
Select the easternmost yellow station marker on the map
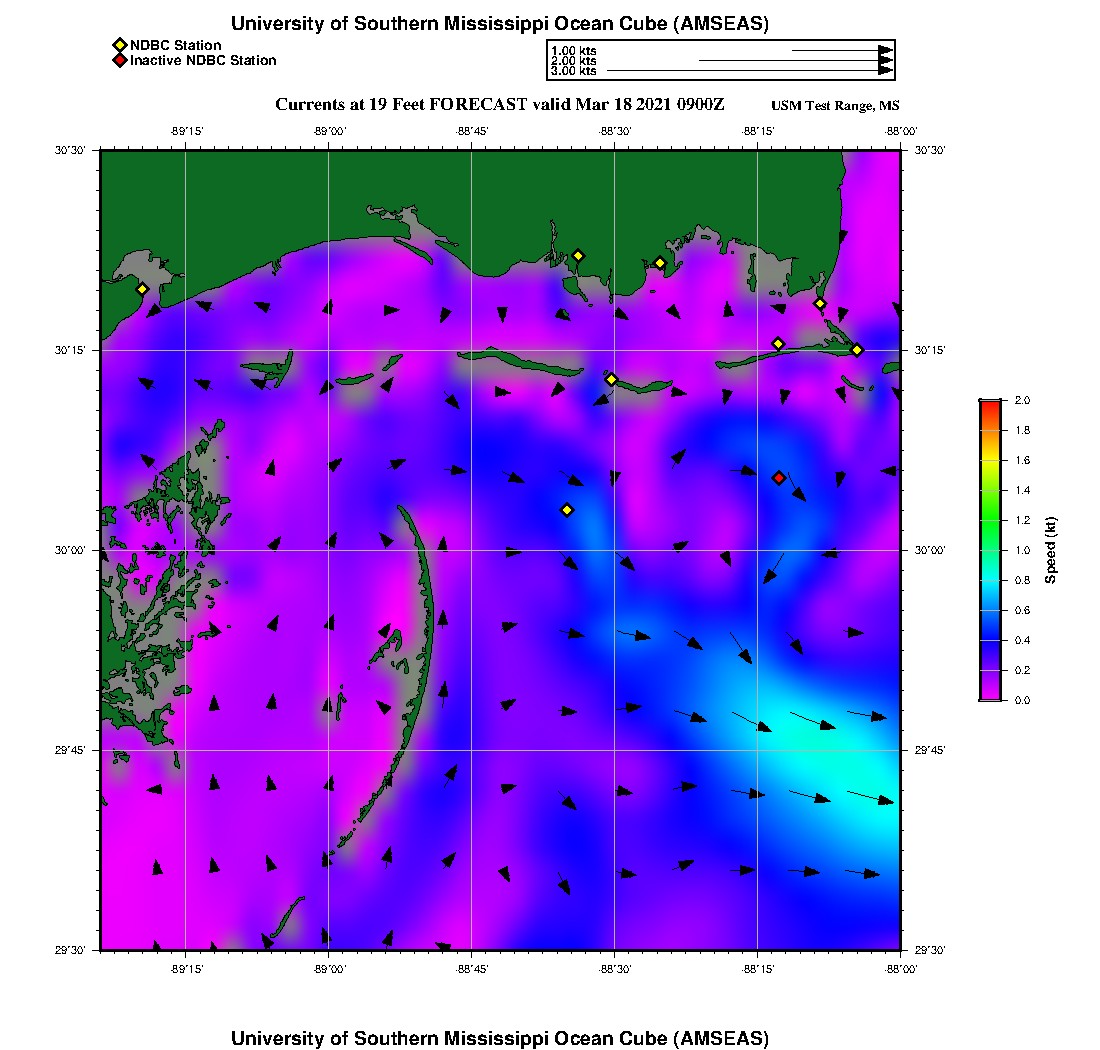tap(857, 350)
